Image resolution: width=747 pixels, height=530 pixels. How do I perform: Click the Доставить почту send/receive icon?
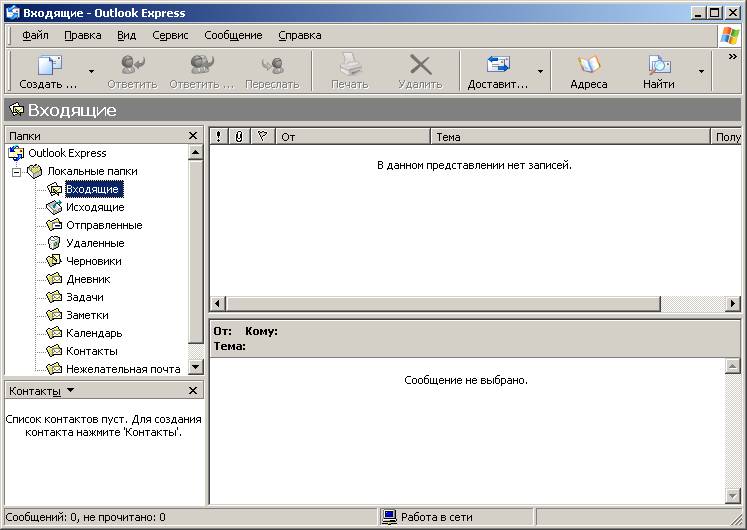(498, 64)
